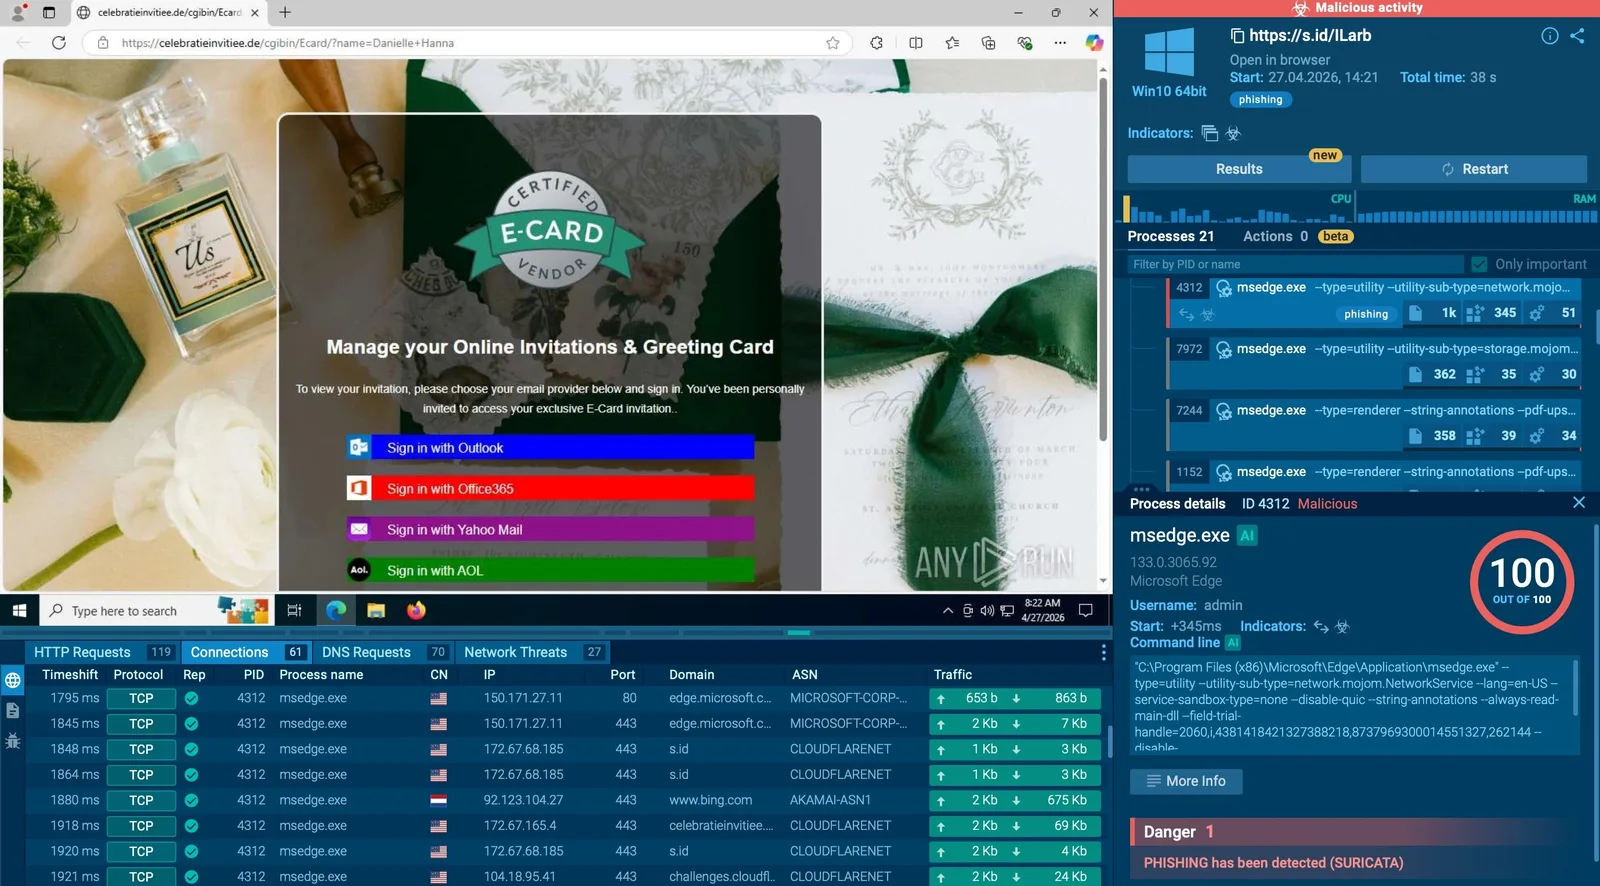Open browser settings ellipsis menu
Screen dimensions: 1600x886
point(1060,43)
